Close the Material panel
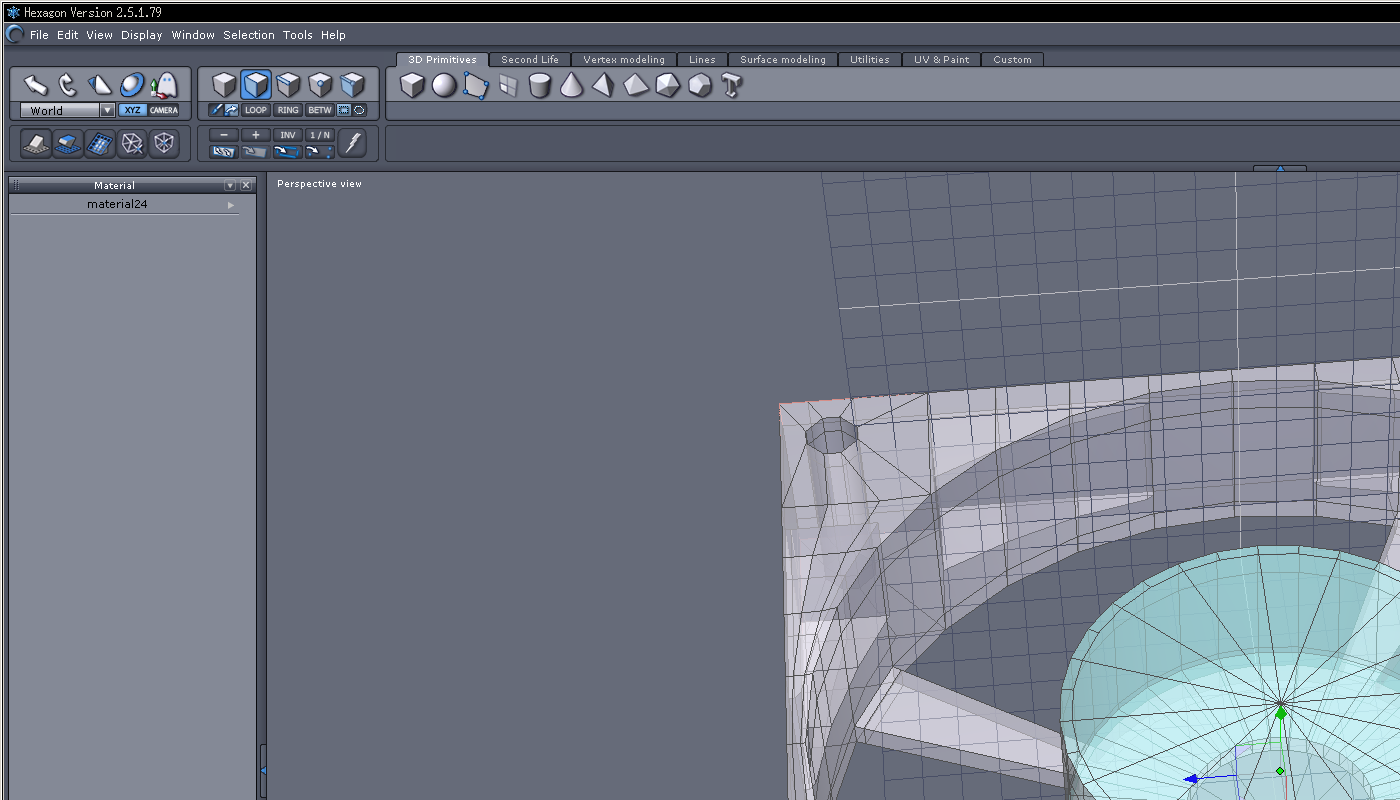 (x=246, y=185)
